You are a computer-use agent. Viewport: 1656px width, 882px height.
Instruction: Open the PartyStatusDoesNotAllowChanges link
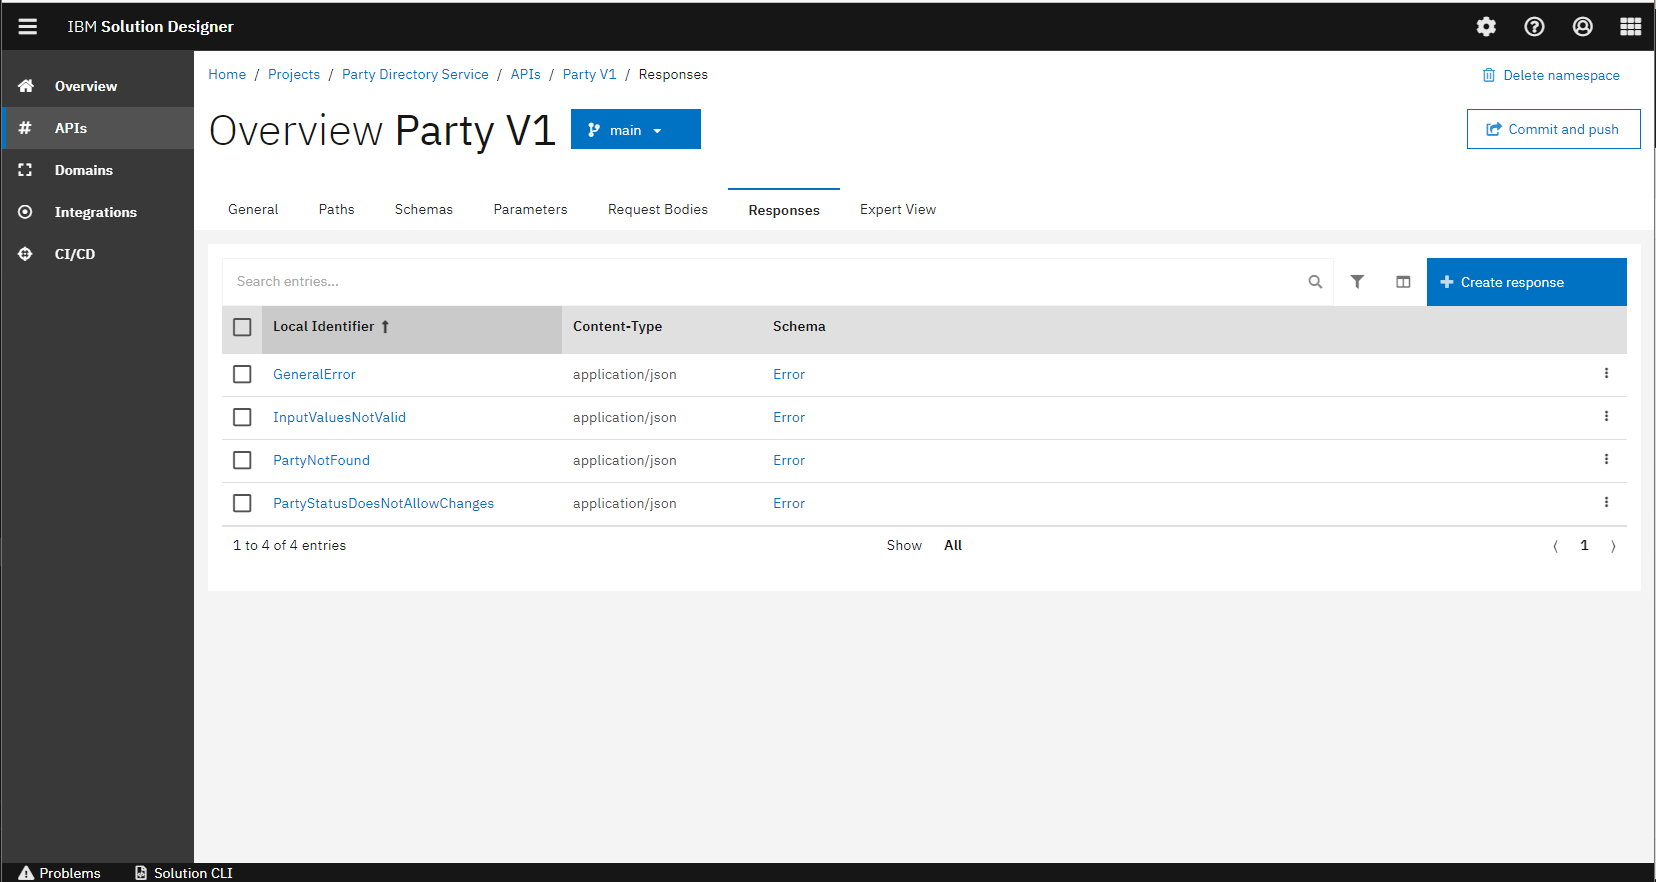pos(383,504)
